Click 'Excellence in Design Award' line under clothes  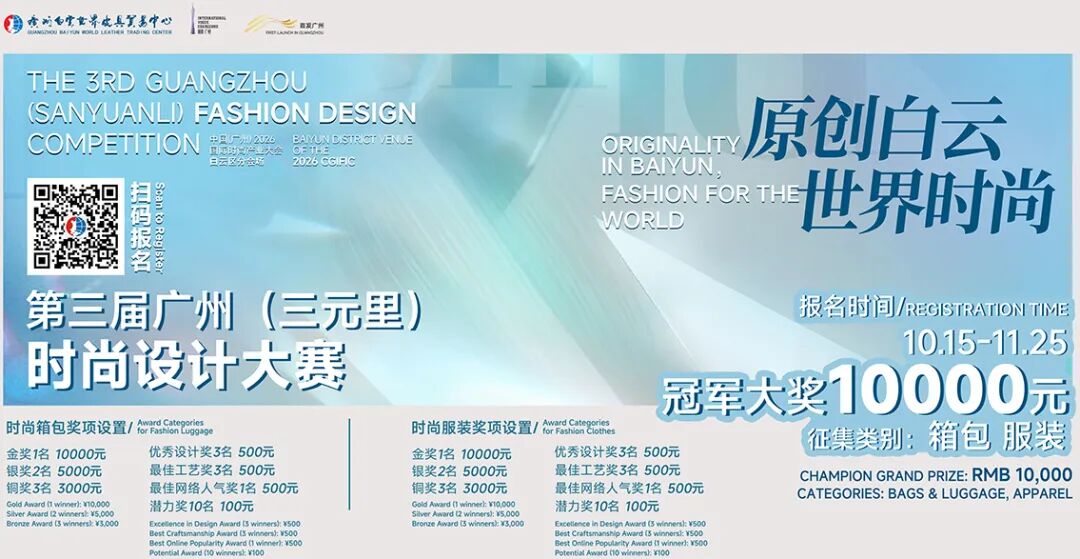coord(630,524)
